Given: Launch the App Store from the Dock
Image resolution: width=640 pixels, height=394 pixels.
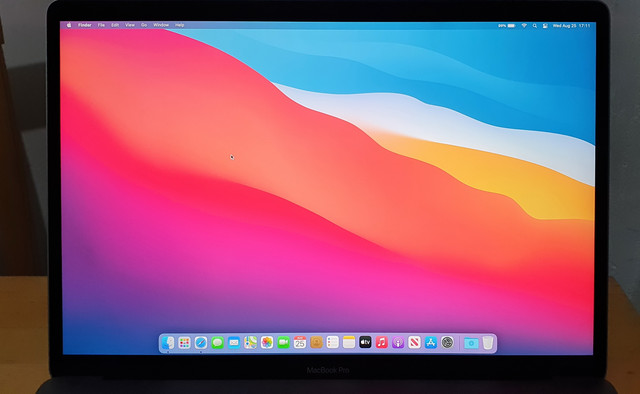Looking at the screenshot, I should [431, 343].
